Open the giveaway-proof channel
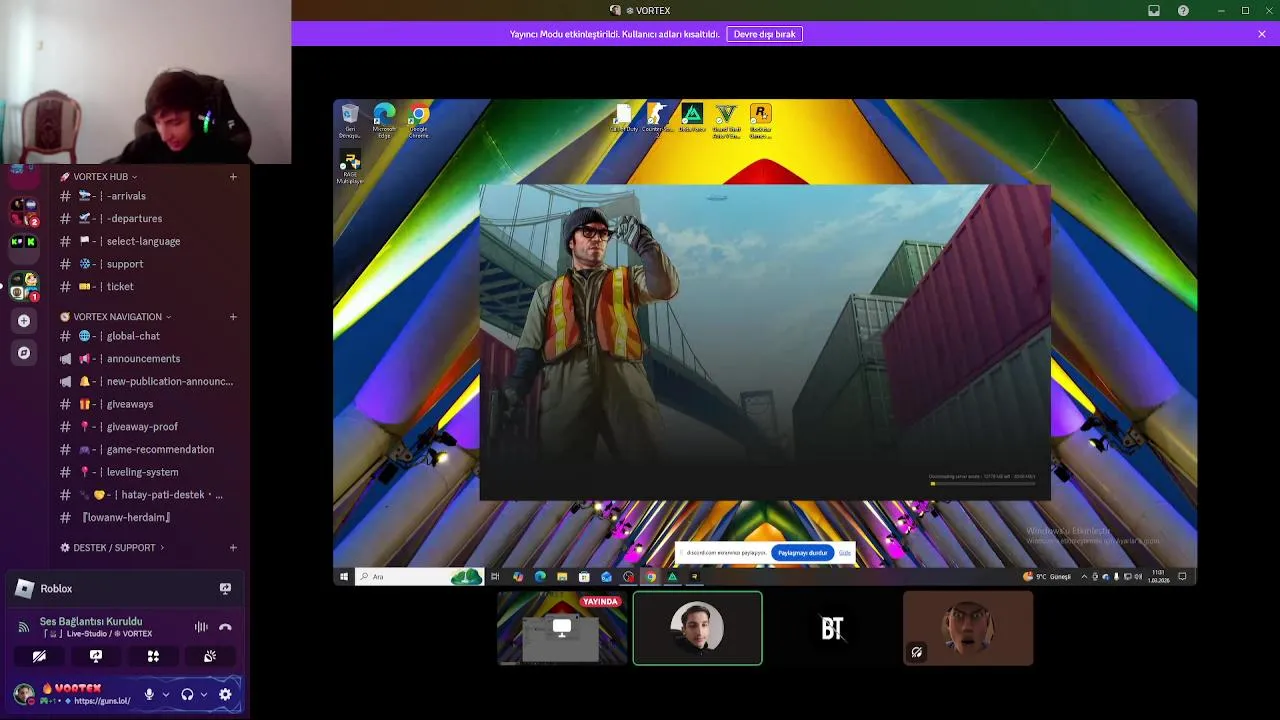 click(148, 427)
